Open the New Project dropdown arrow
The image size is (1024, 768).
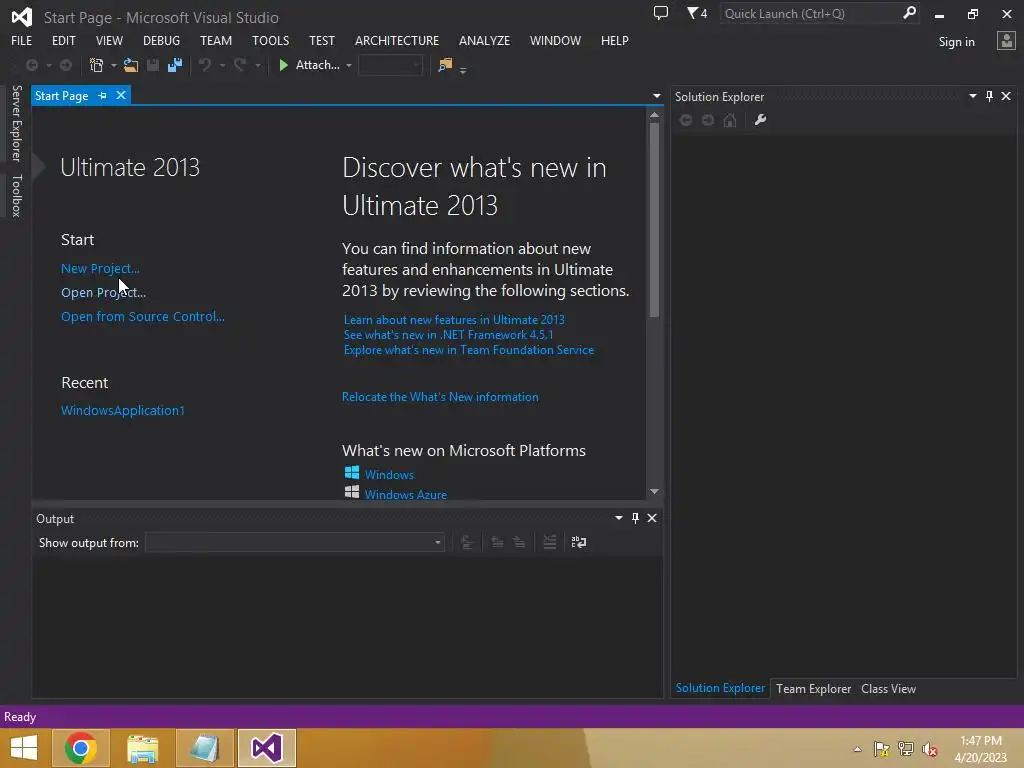(x=114, y=65)
